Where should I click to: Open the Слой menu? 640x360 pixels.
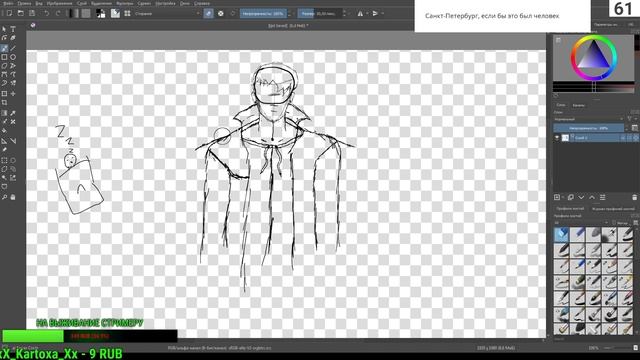pyautogui.click(x=82, y=3)
